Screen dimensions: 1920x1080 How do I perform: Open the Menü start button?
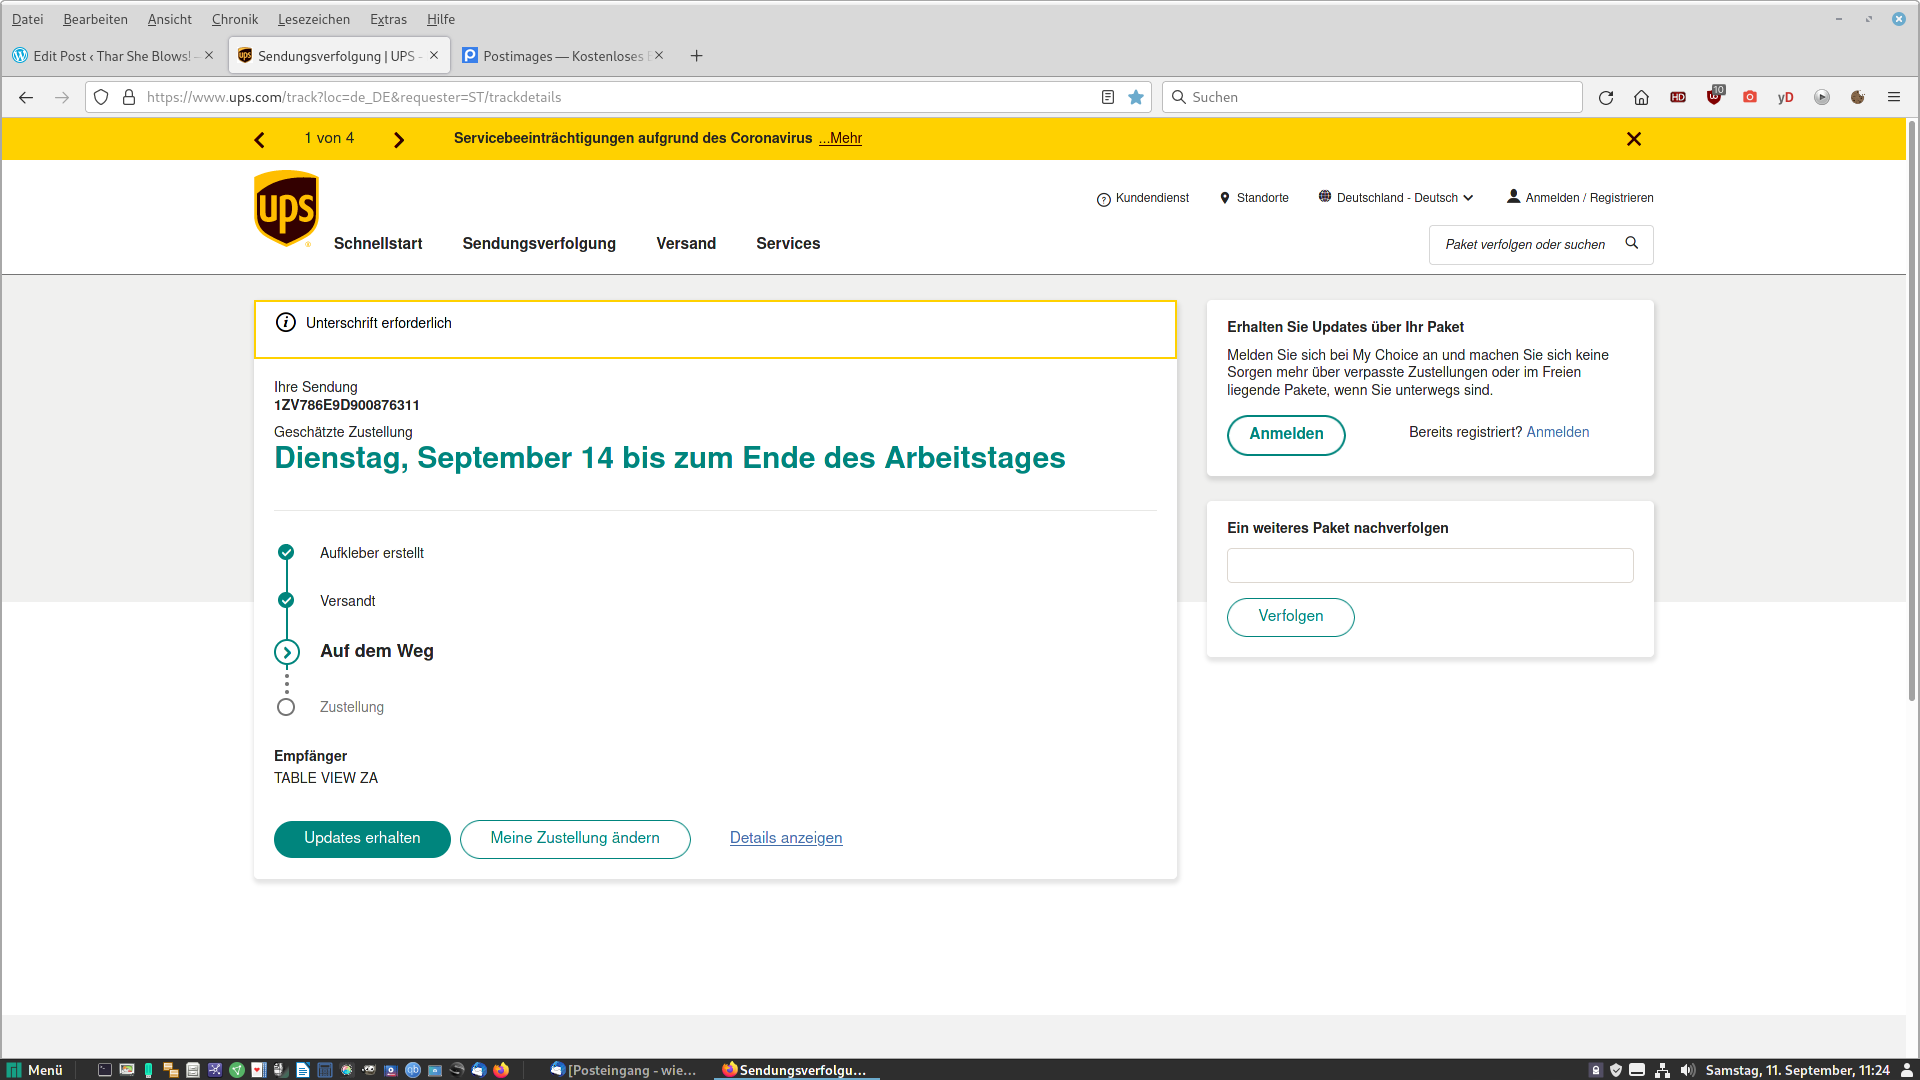coord(36,1070)
